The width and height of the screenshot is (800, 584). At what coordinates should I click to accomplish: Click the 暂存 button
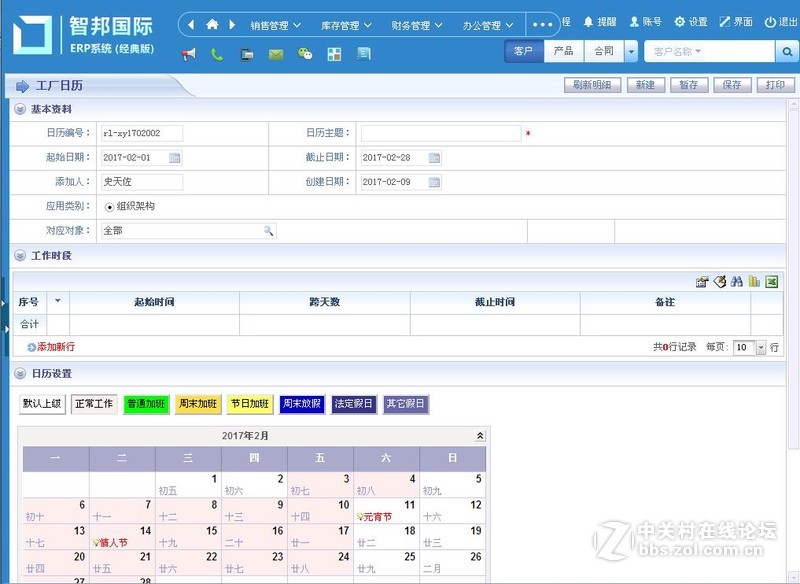(689, 85)
